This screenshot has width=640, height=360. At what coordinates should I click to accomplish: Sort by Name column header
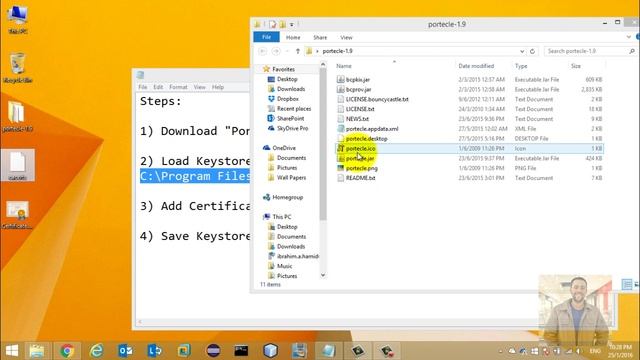point(344,66)
